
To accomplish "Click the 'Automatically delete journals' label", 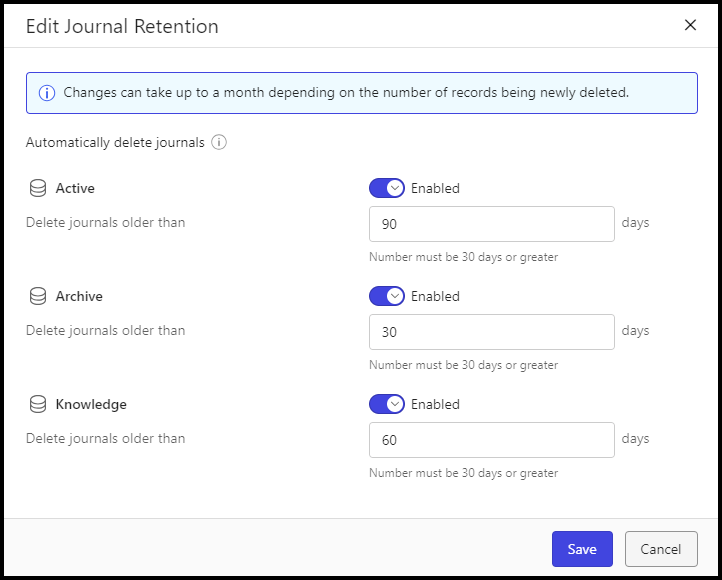I will click(115, 143).
